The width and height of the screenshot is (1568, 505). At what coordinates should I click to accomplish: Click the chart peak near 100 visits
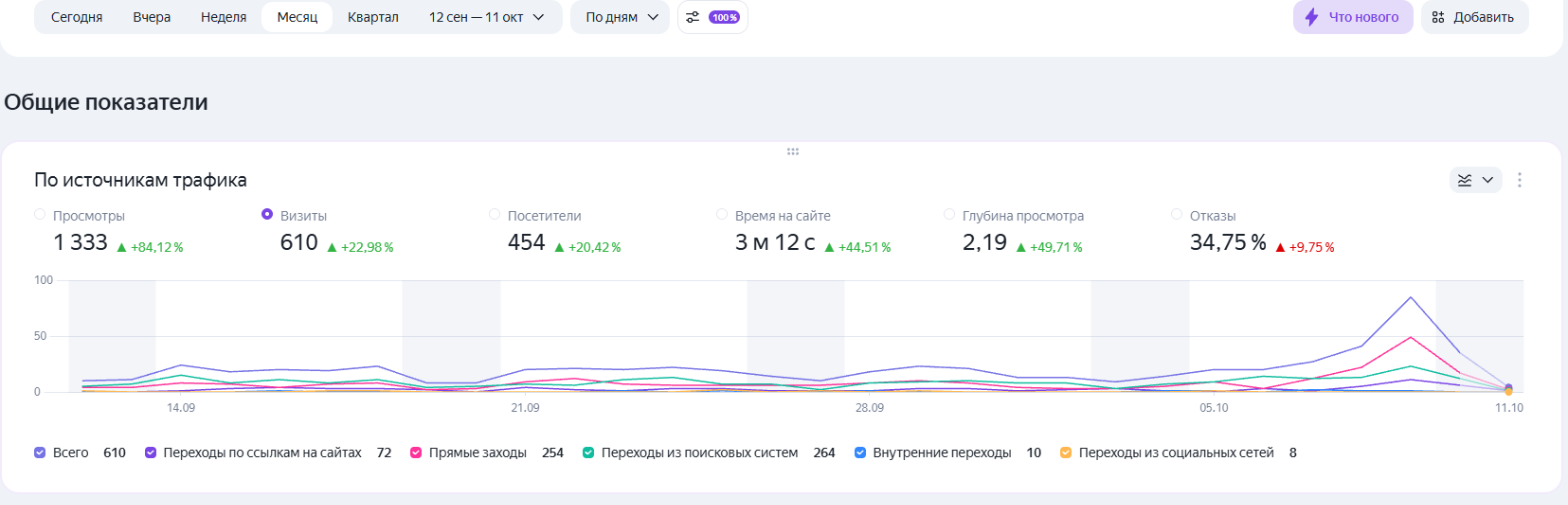pos(1411,297)
